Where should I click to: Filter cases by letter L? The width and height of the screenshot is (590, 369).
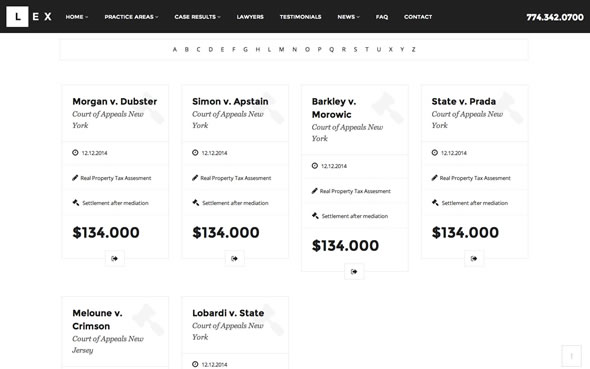tap(269, 49)
